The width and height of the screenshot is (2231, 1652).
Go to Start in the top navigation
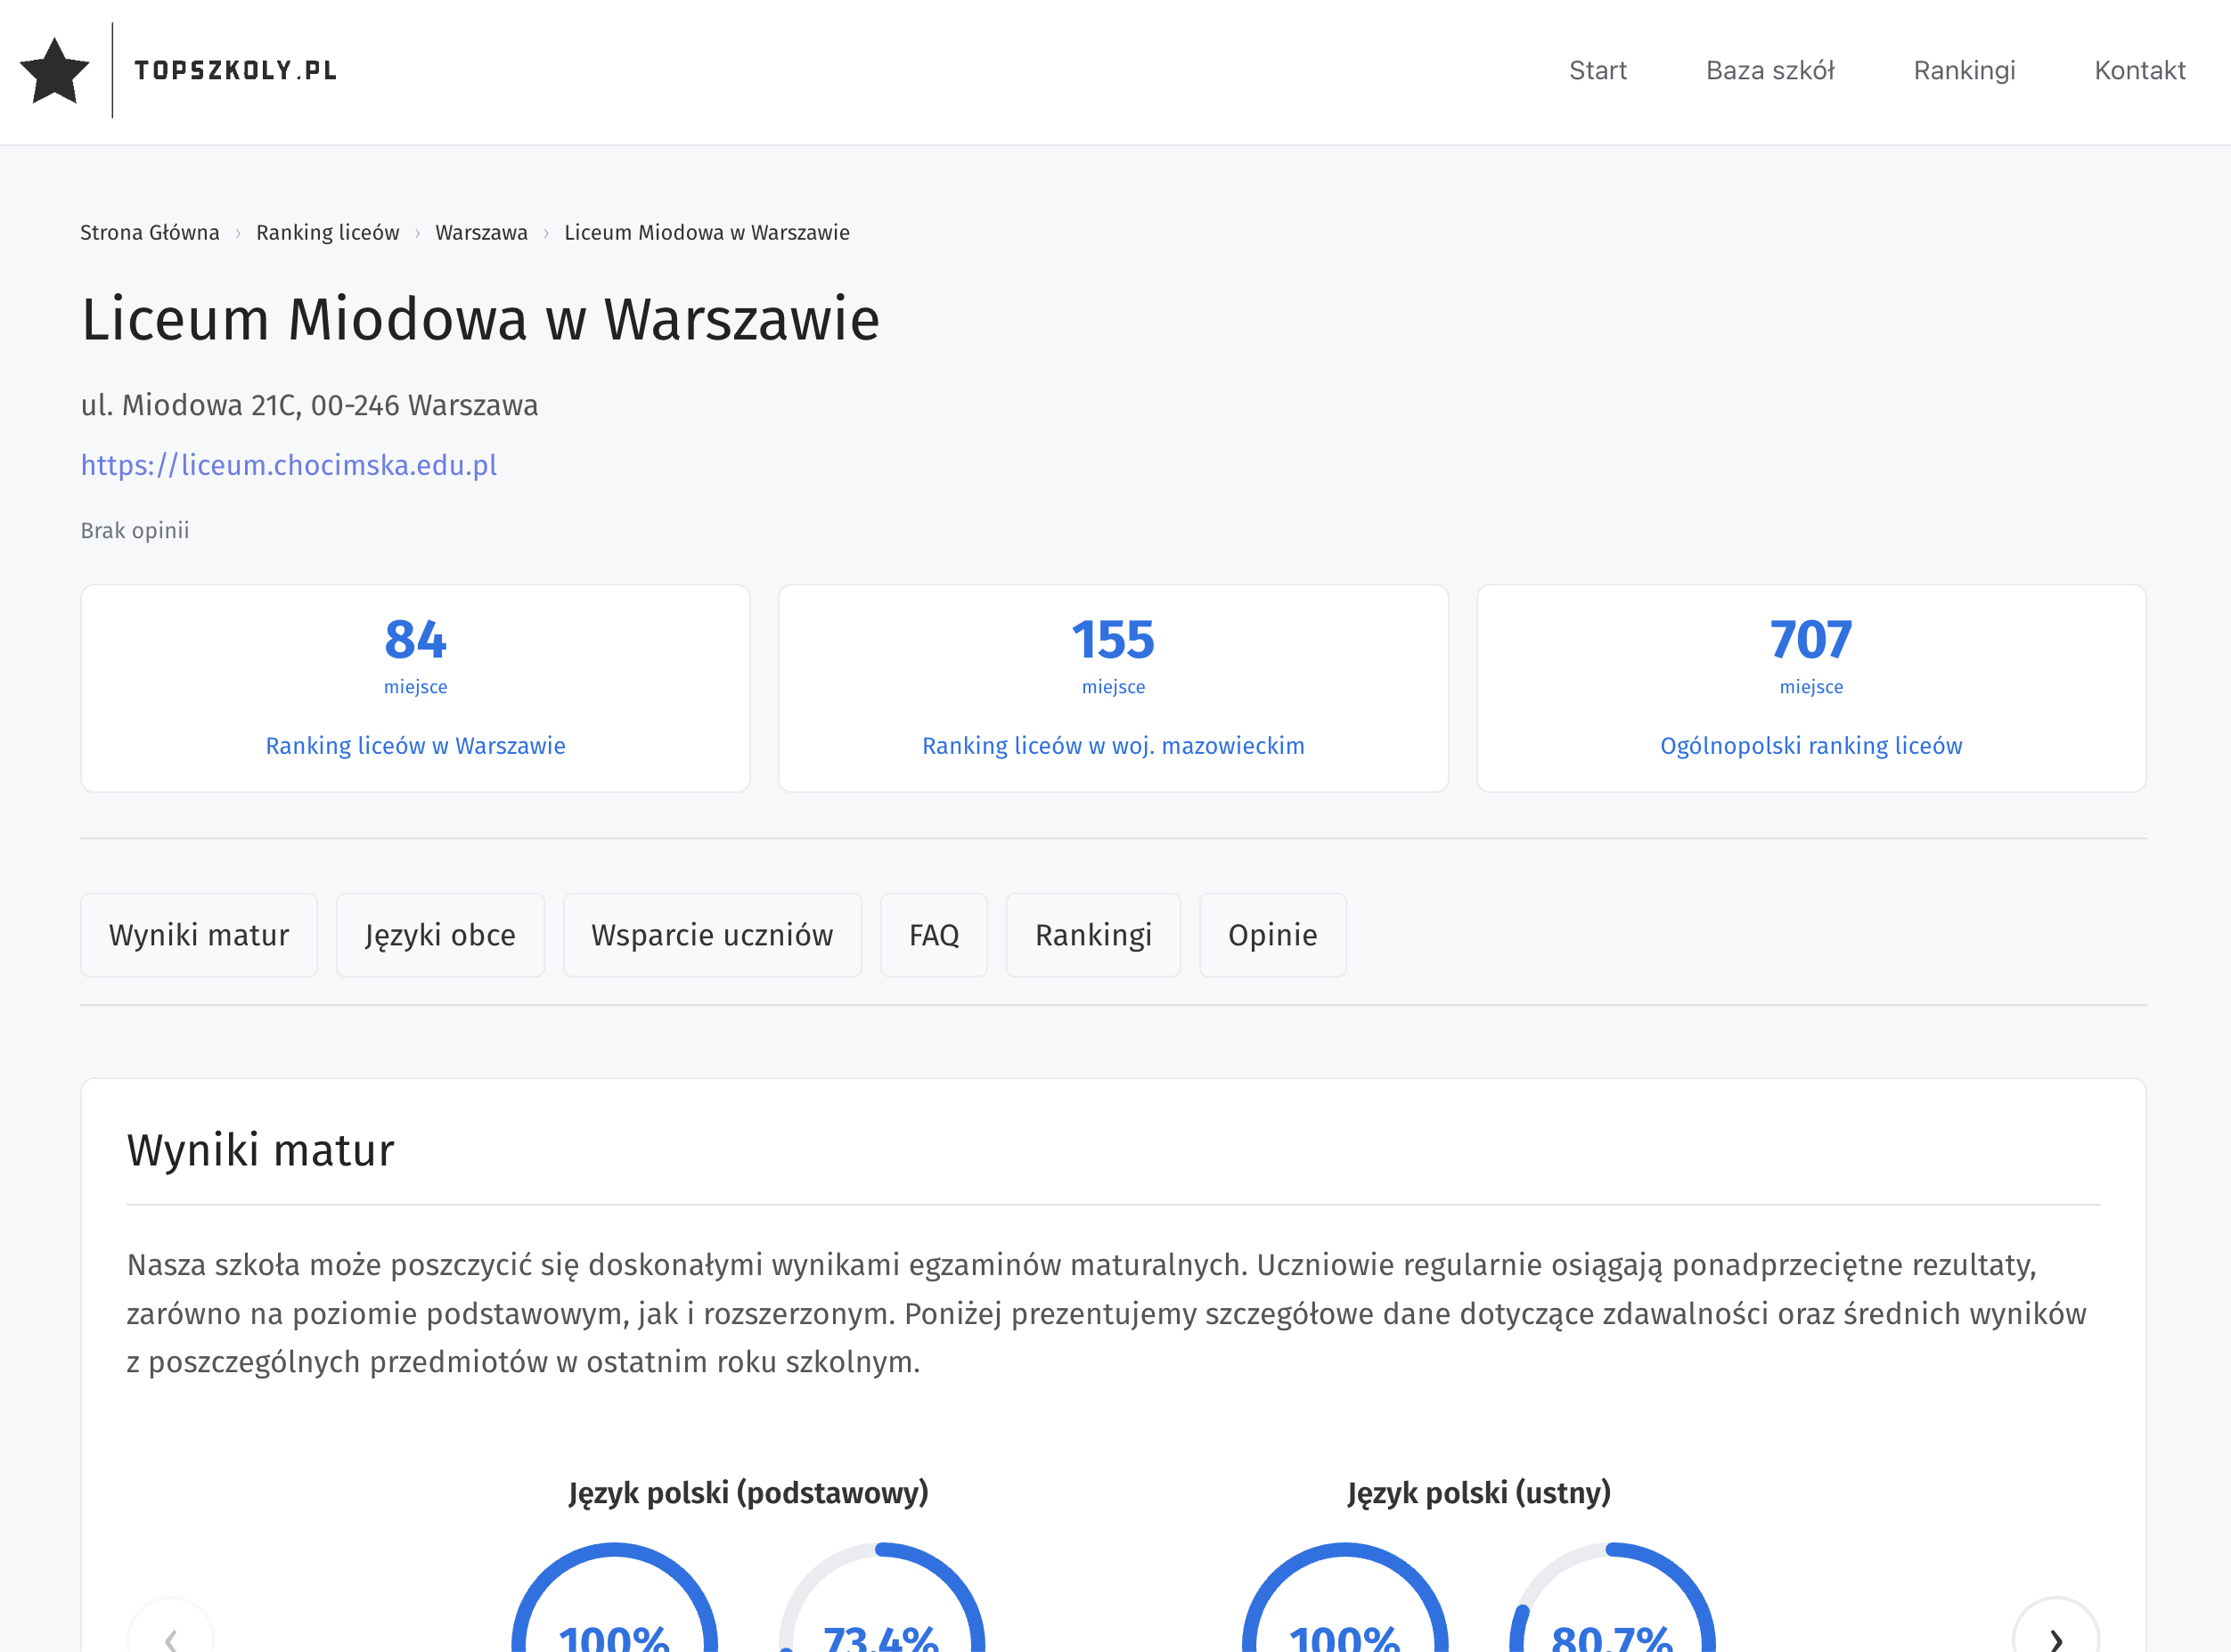[x=1597, y=70]
